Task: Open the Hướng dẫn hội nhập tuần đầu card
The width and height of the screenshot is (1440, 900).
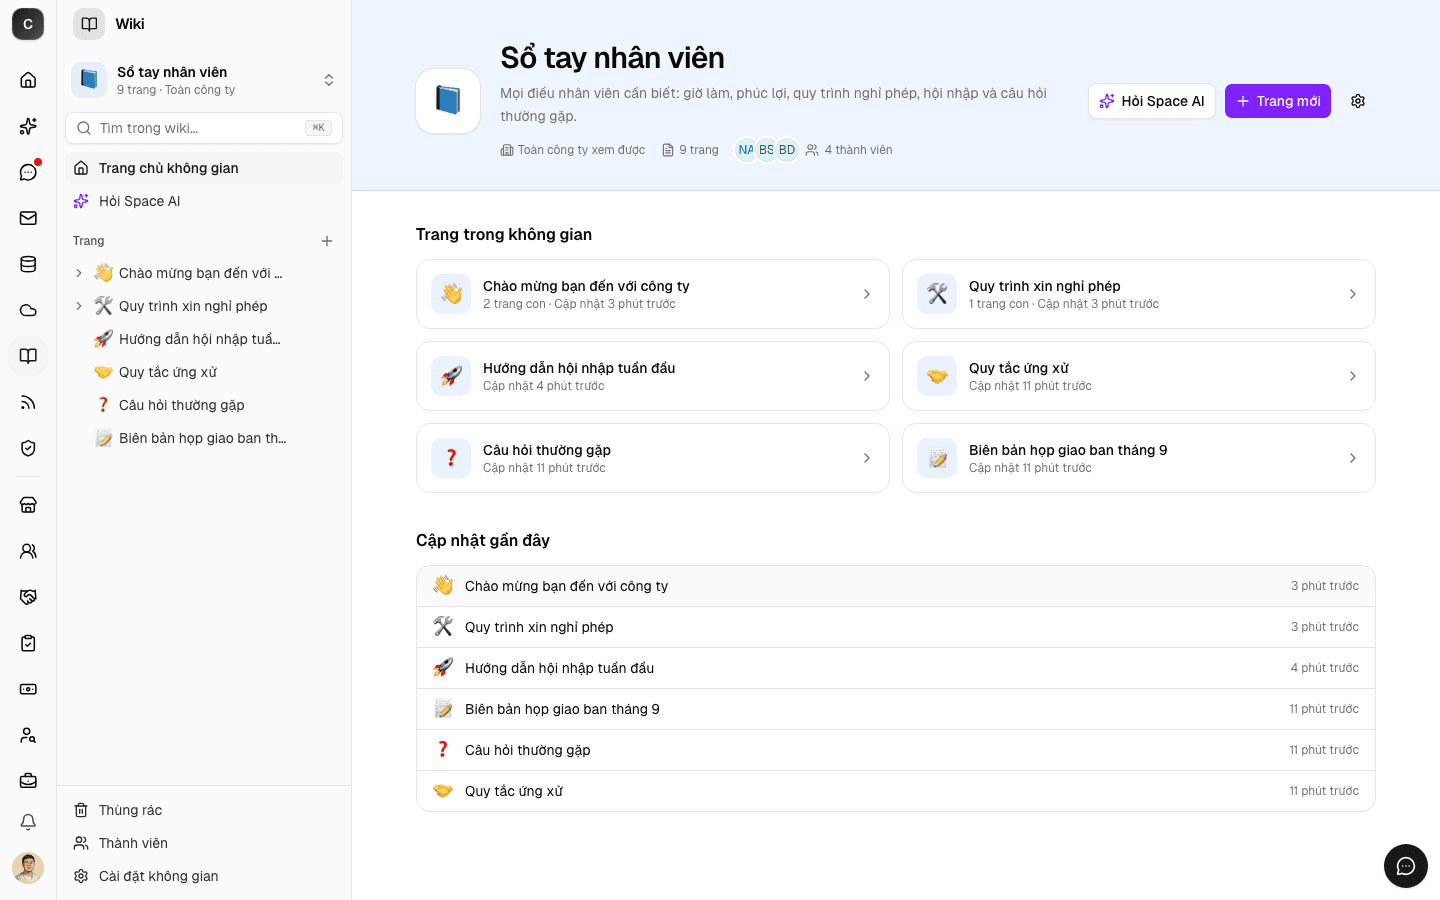Action: (x=653, y=376)
